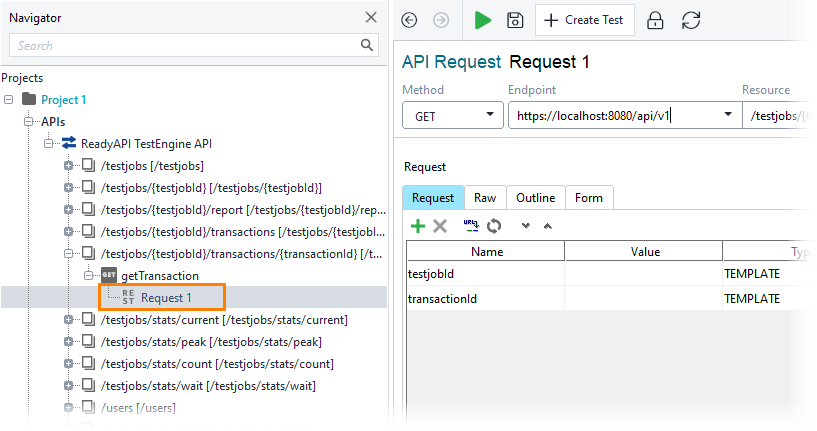
Task: Select getTransaction in the tree
Action: [160, 275]
